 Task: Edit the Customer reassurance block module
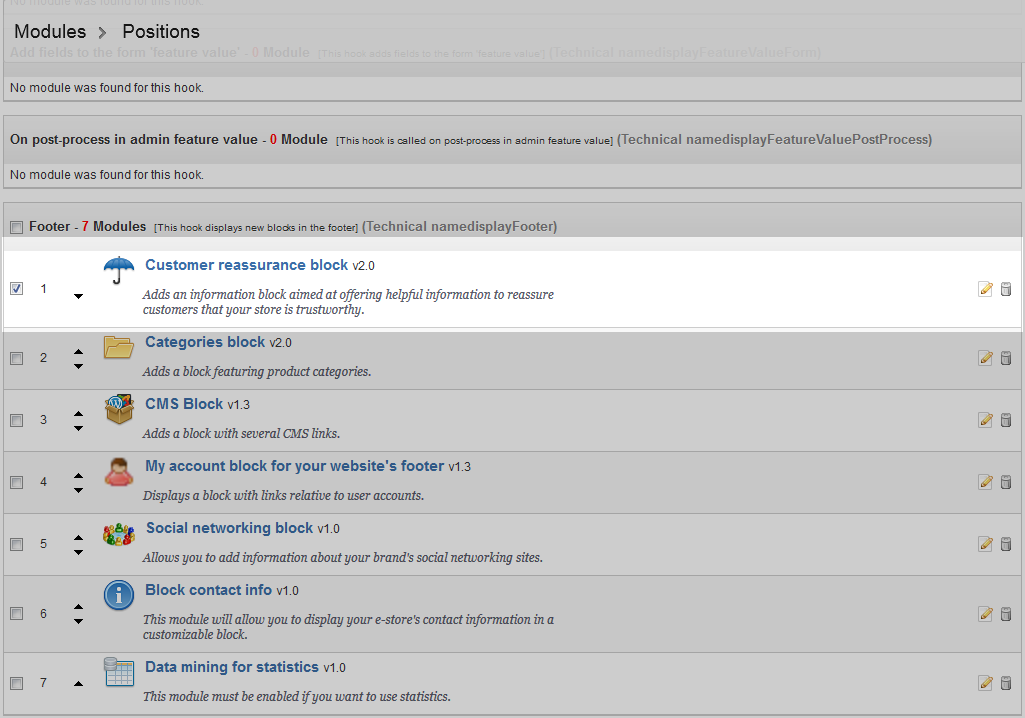(x=985, y=289)
